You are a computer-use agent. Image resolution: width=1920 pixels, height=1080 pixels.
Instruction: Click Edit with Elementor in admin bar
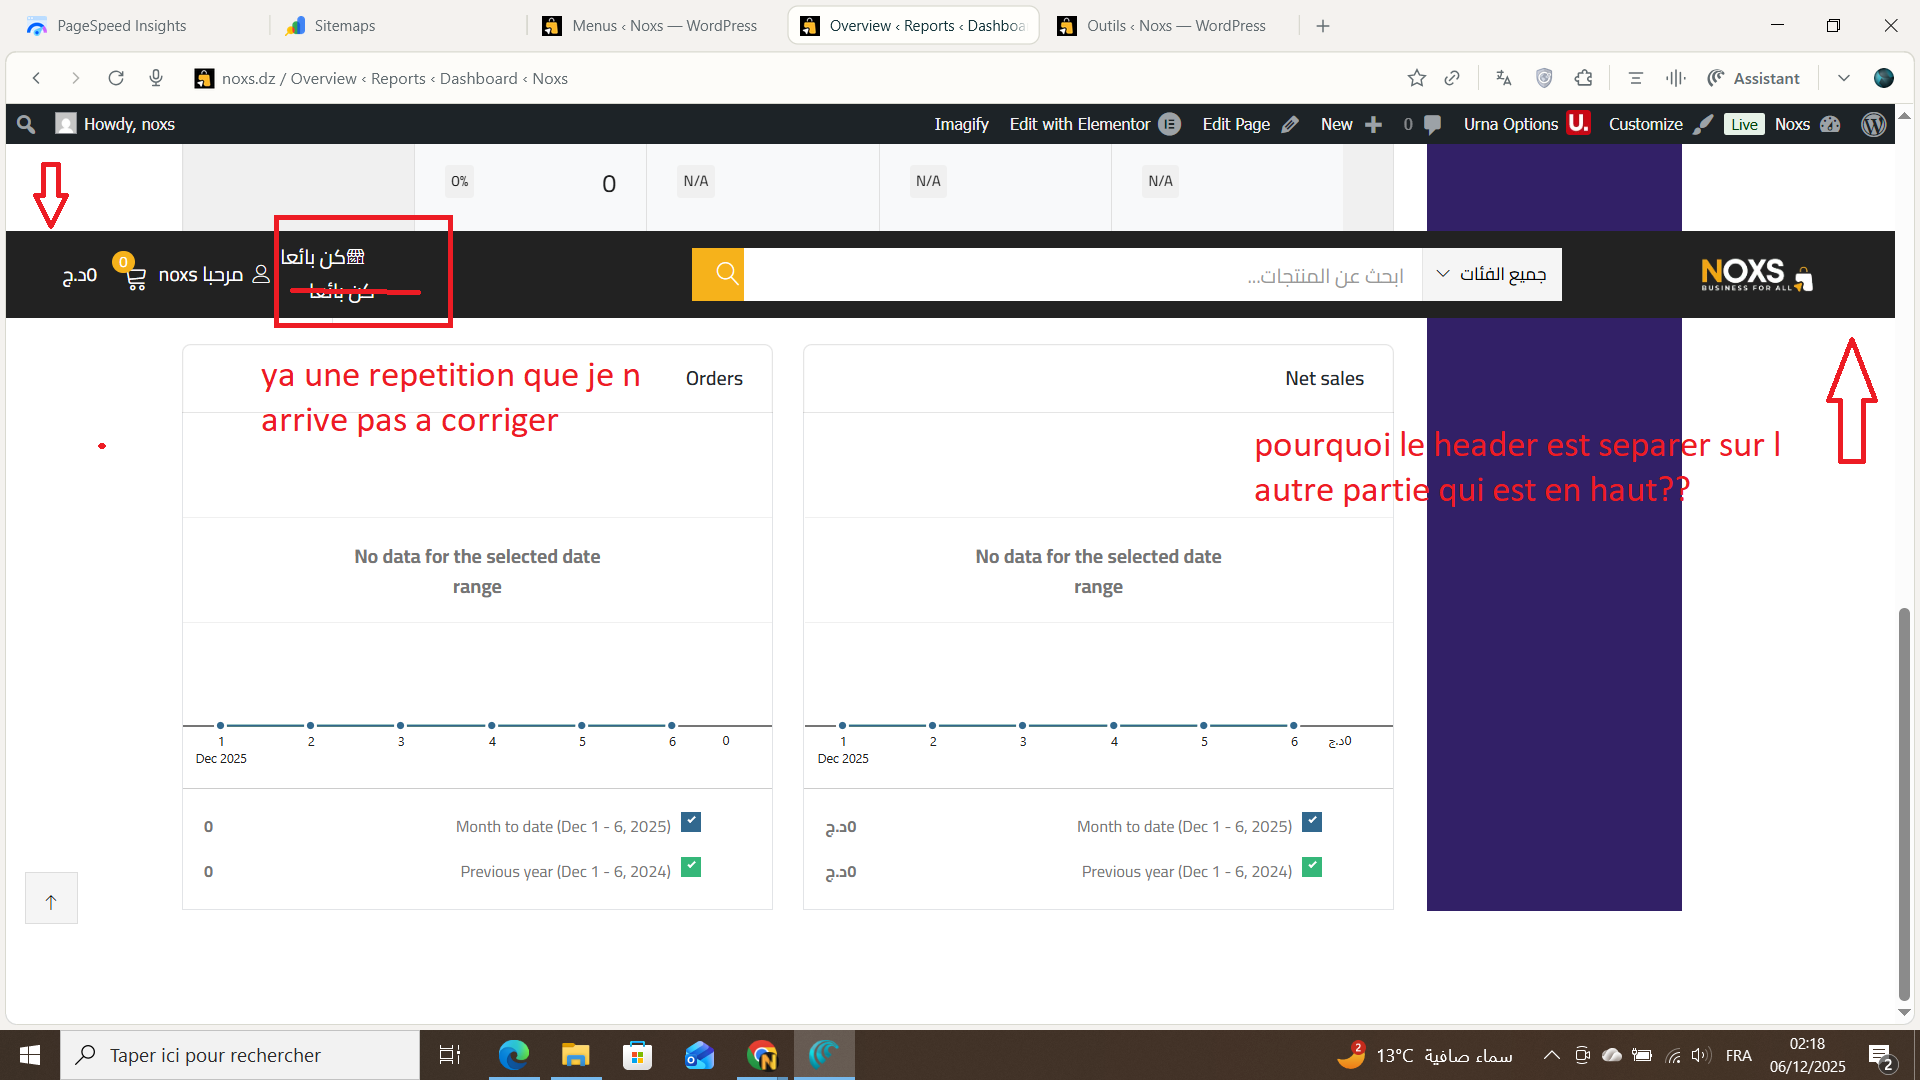click(x=1080, y=124)
